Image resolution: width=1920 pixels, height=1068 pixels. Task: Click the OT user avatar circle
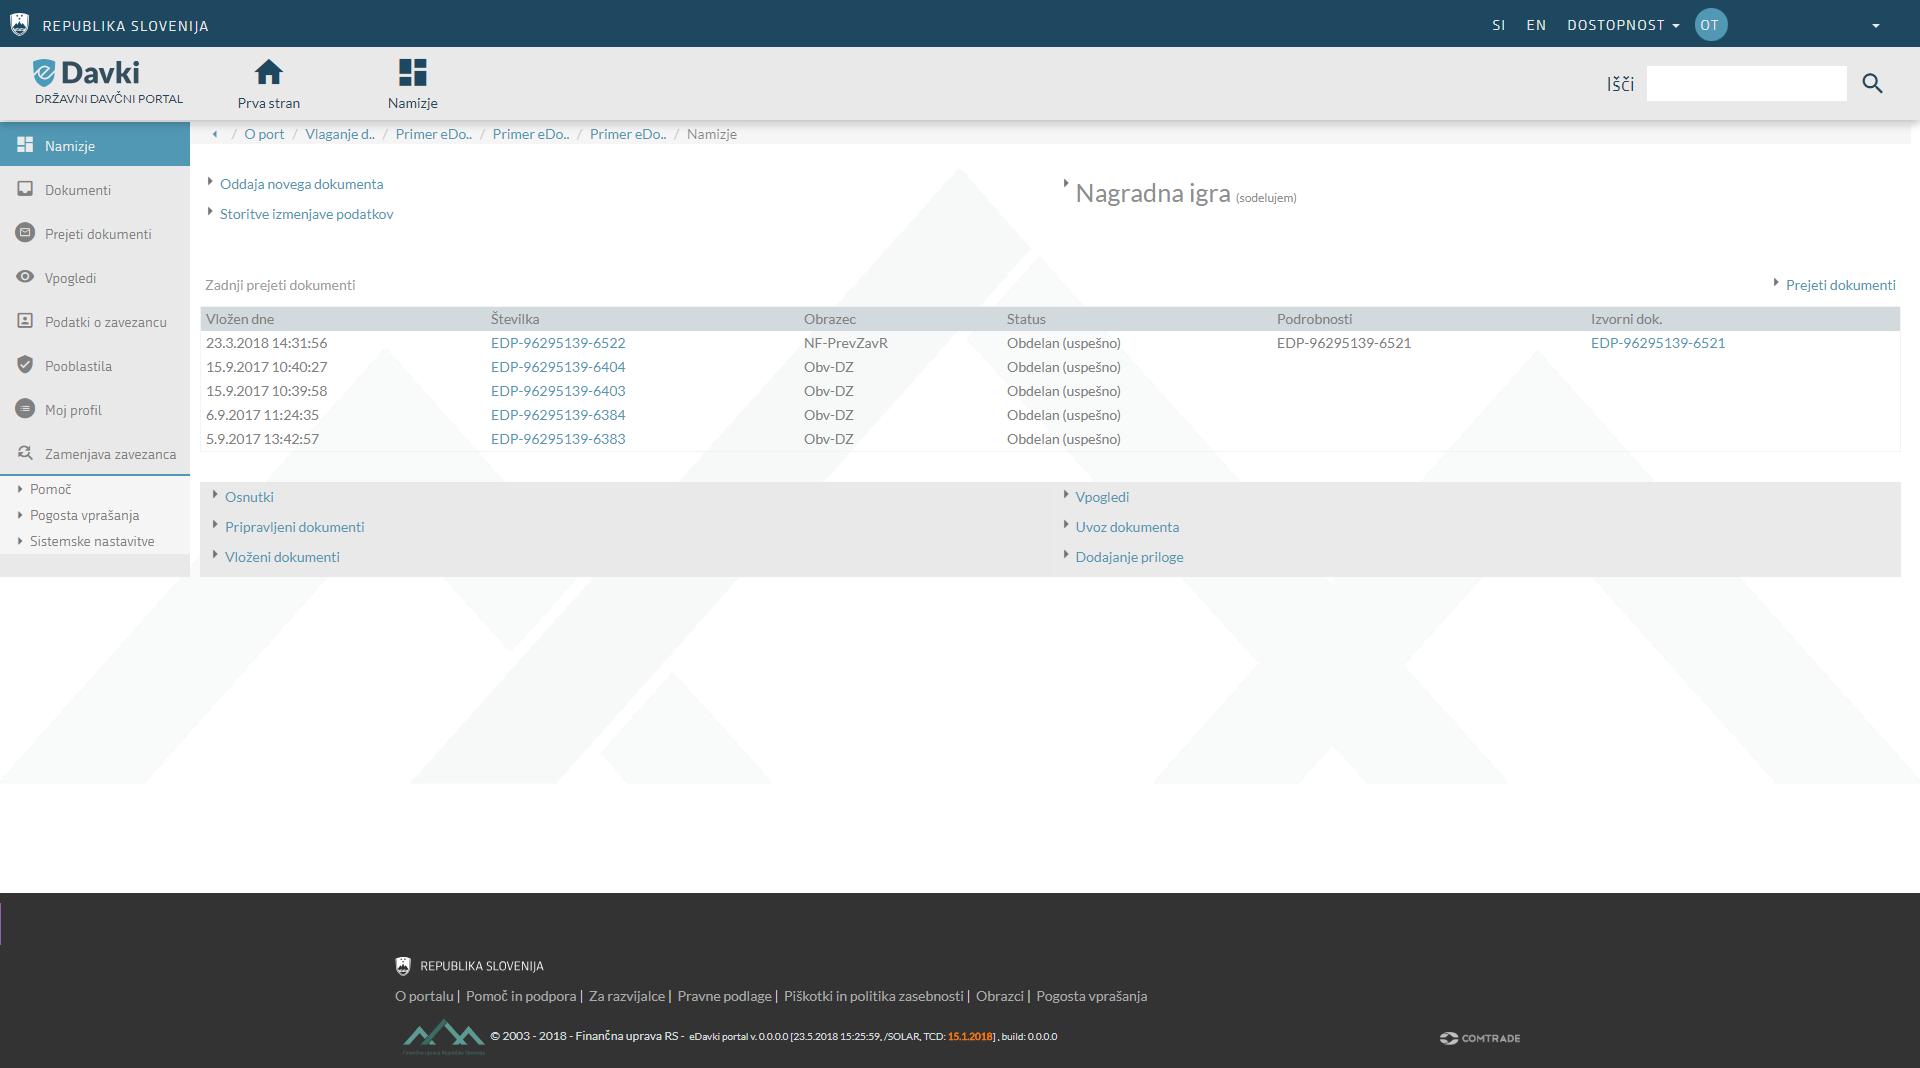point(1710,25)
